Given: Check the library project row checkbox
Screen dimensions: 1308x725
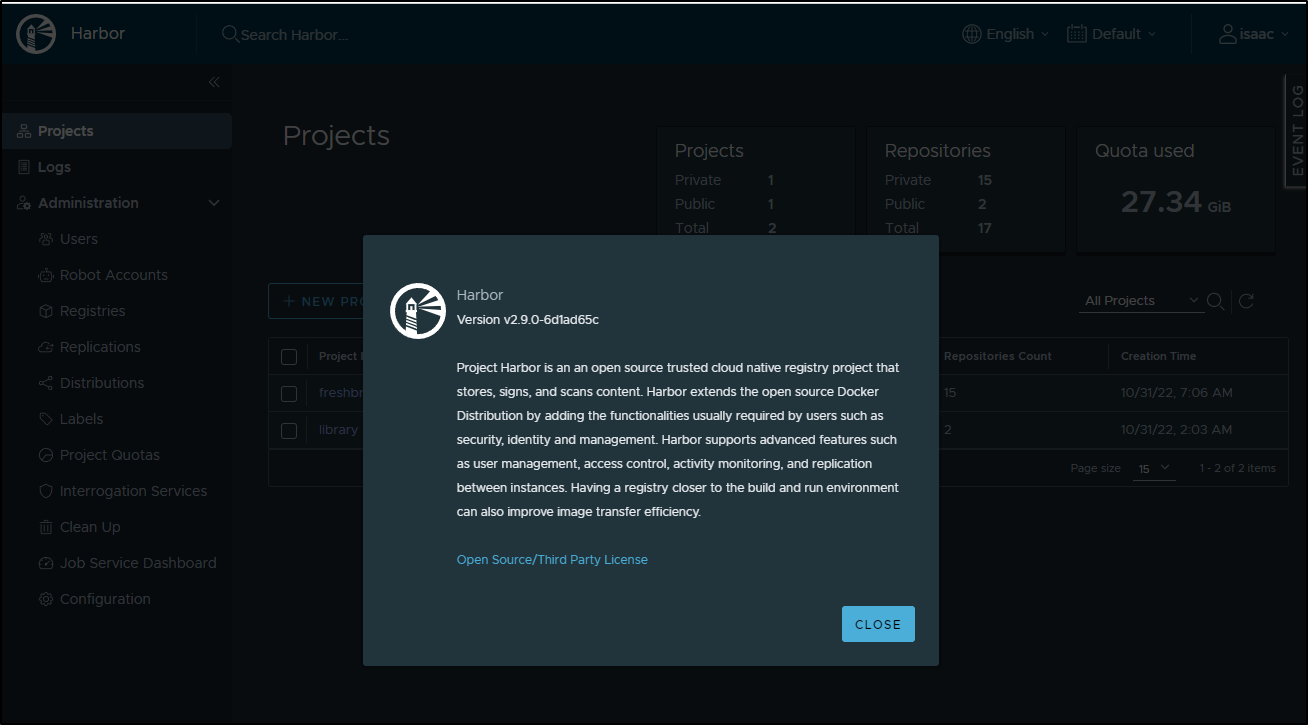Looking at the screenshot, I should pyautogui.click(x=289, y=431).
